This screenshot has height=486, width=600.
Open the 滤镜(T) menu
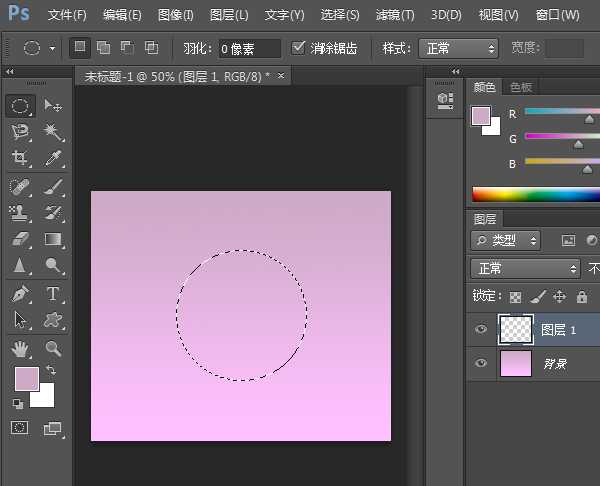click(x=395, y=15)
